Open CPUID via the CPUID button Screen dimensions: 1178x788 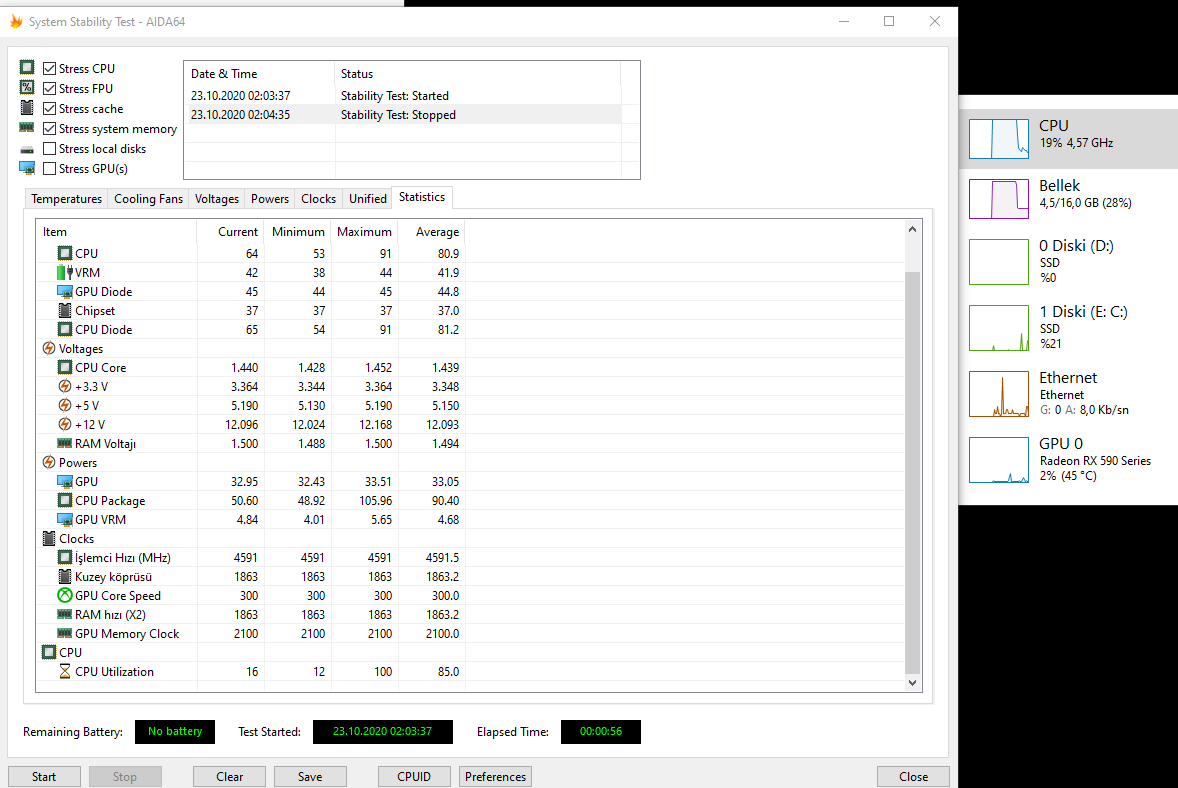414,777
